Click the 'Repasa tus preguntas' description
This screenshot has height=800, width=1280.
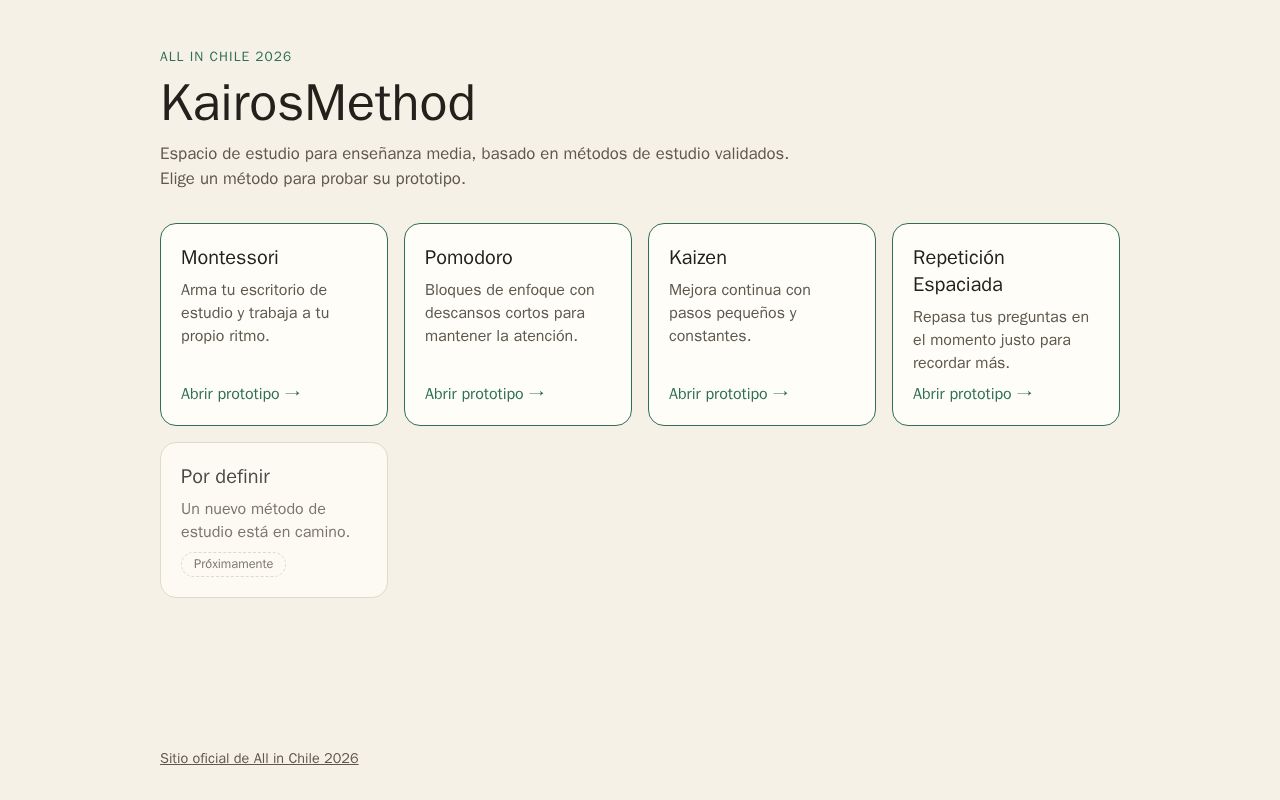(1001, 340)
